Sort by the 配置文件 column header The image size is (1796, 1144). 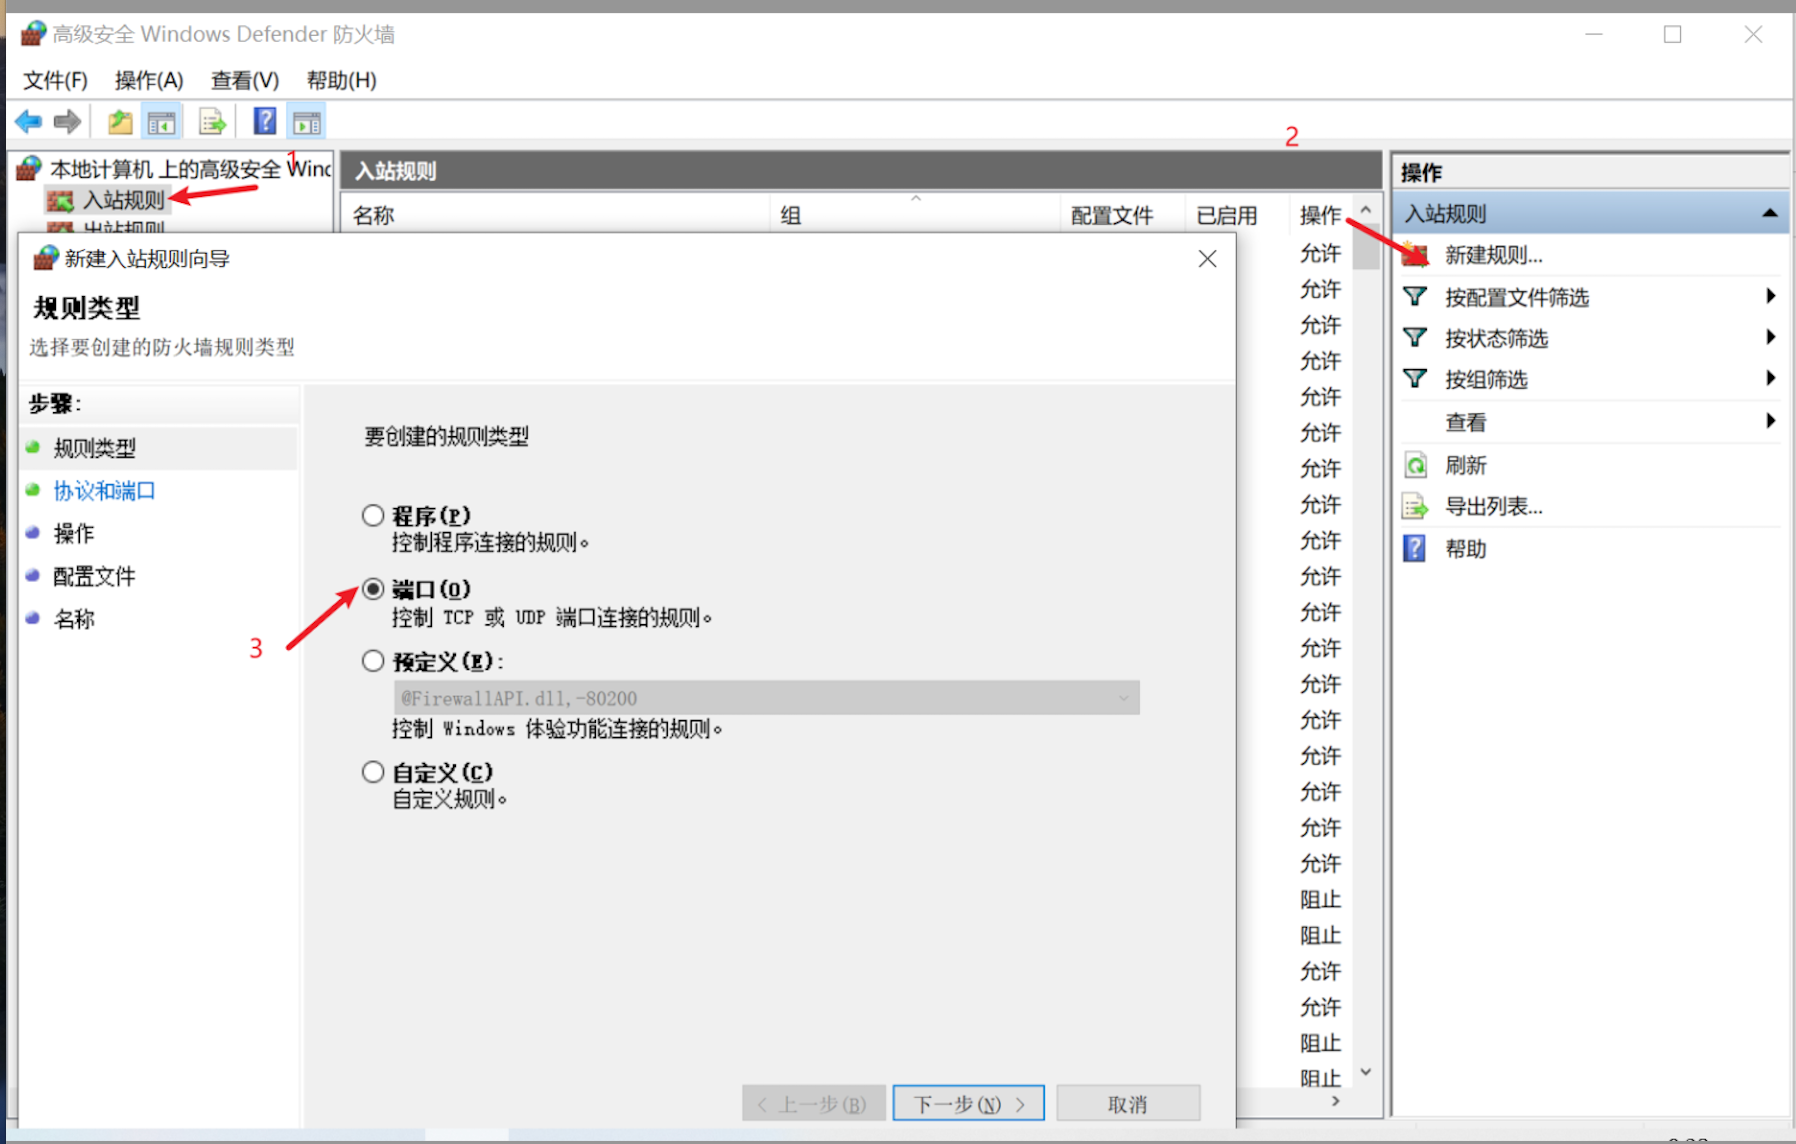tap(1122, 215)
